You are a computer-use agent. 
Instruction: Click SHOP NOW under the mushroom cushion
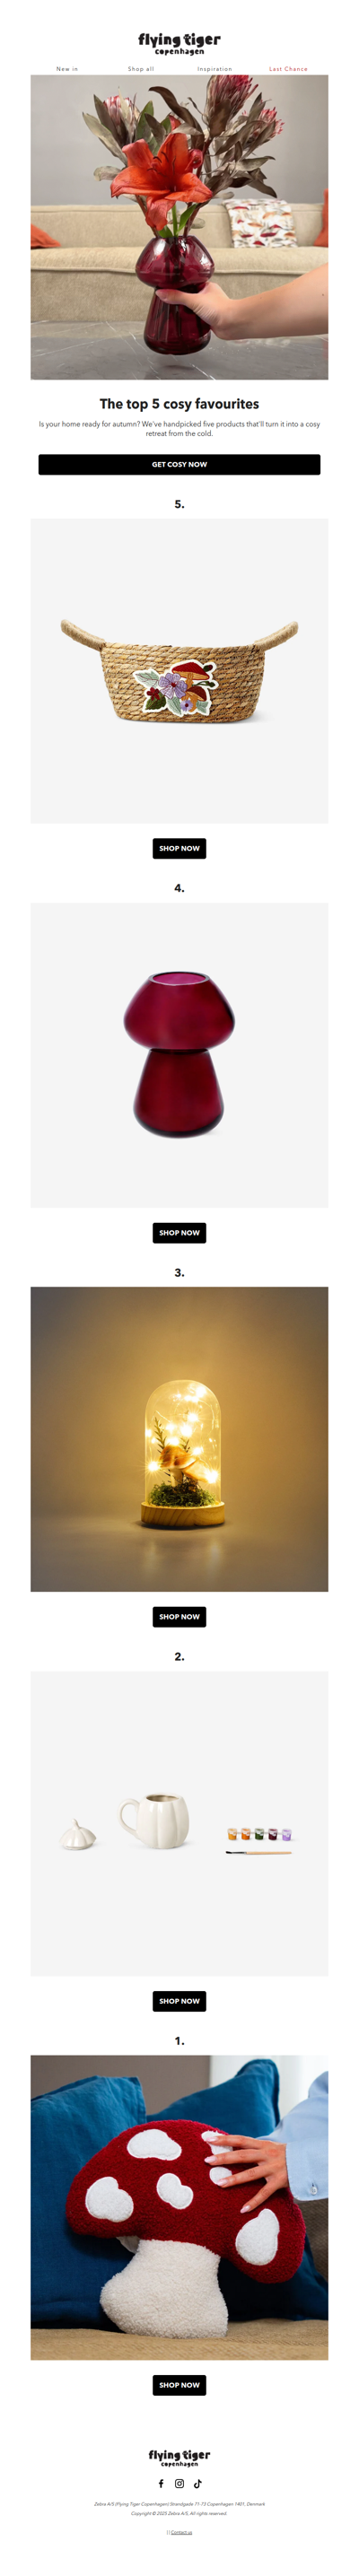point(179,2384)
